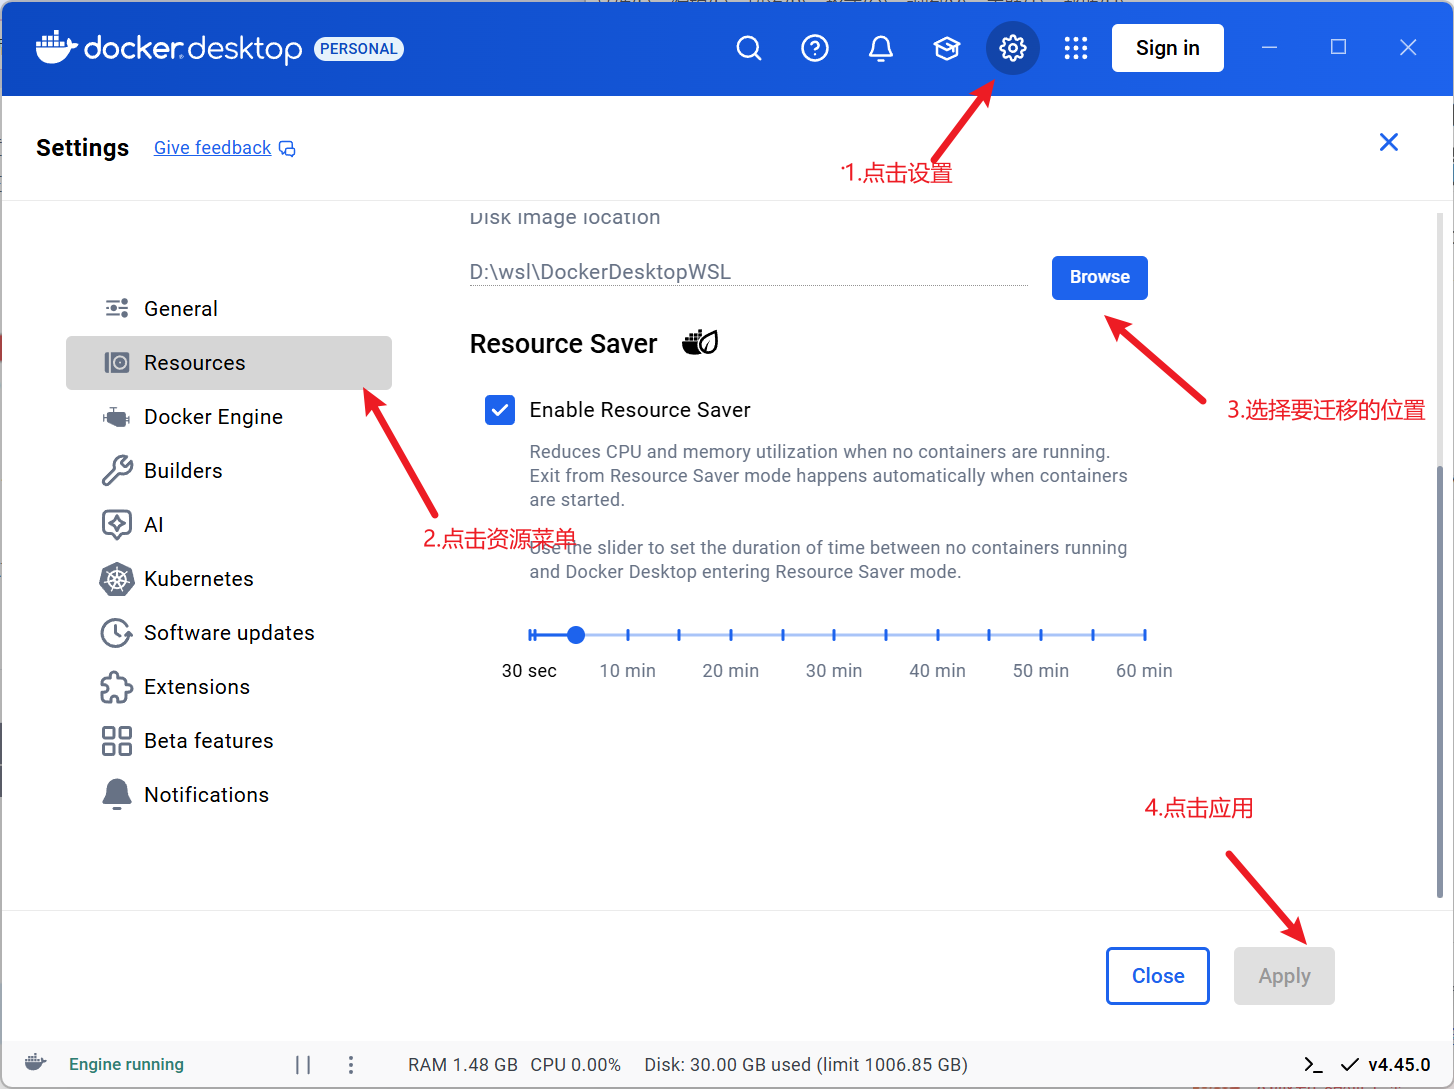Click the settings content vertical scrollbar
Image resolution: width=1454 pixels, height=1089 pixels.
[x=1440, y=680]
